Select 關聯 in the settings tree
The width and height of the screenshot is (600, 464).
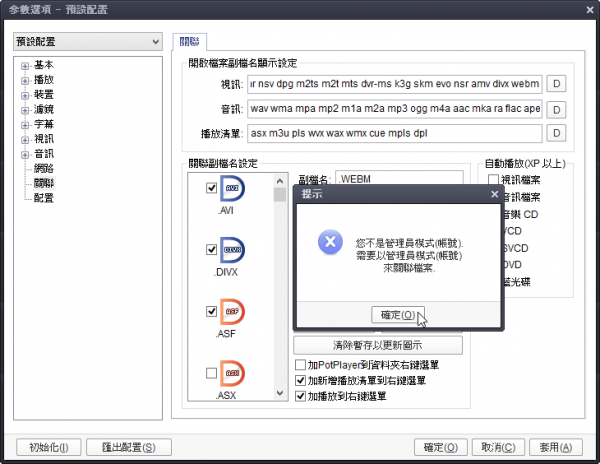click(x=44, y=183)
